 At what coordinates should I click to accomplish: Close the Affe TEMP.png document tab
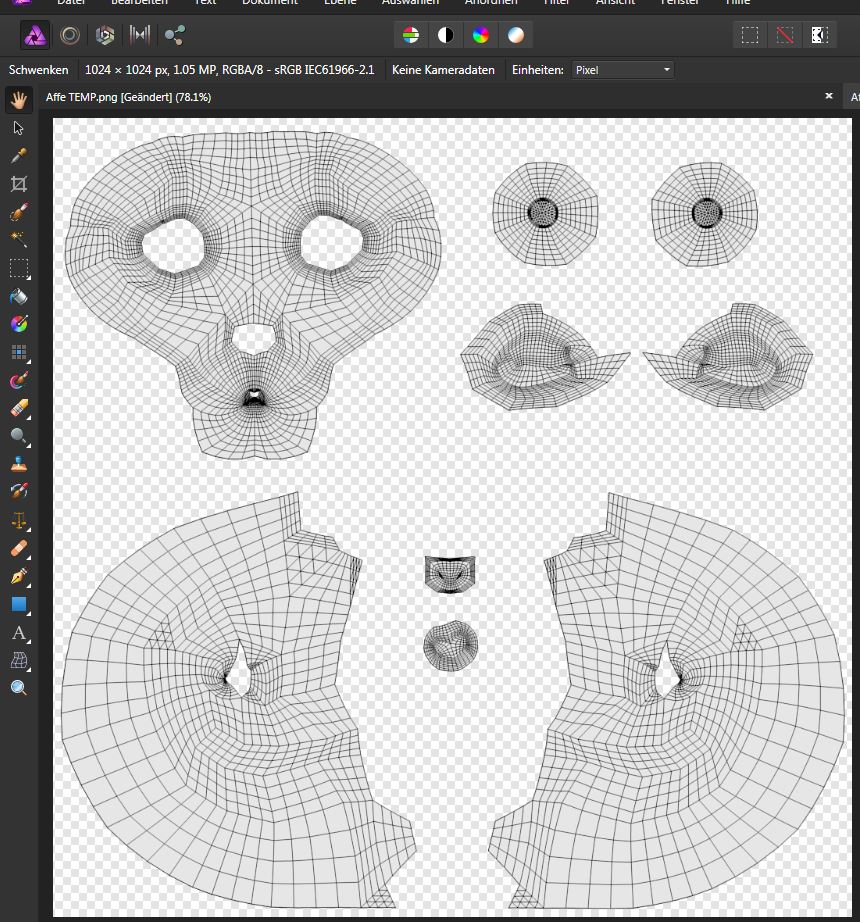pos(828,96)
